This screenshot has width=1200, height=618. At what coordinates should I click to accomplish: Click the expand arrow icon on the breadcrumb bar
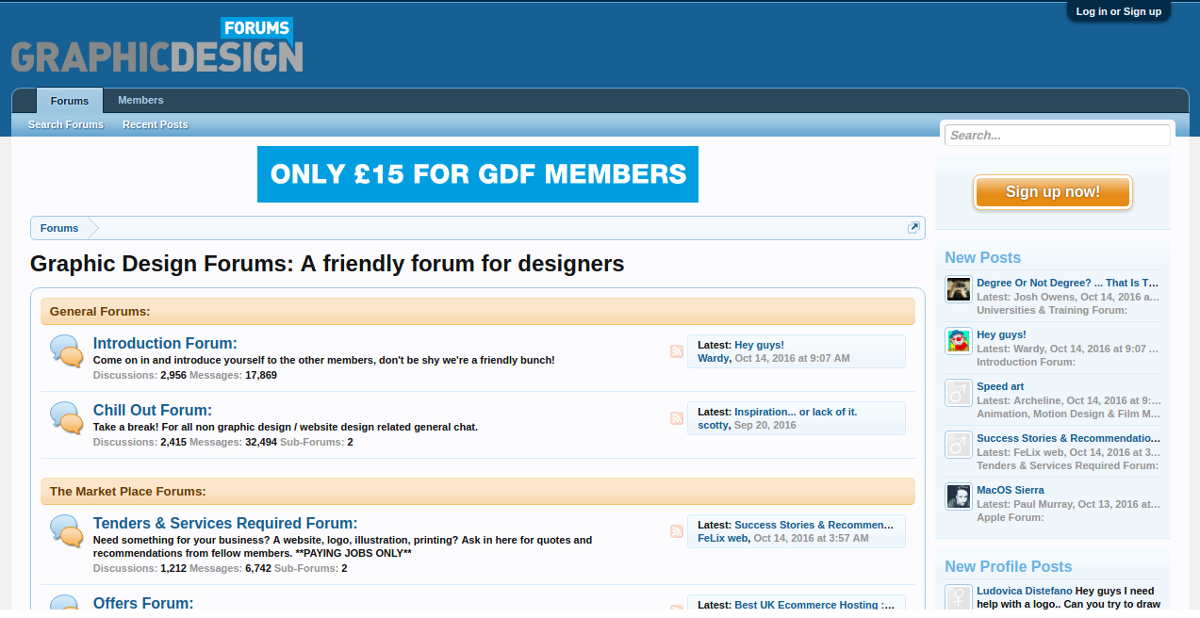[913, 227]
